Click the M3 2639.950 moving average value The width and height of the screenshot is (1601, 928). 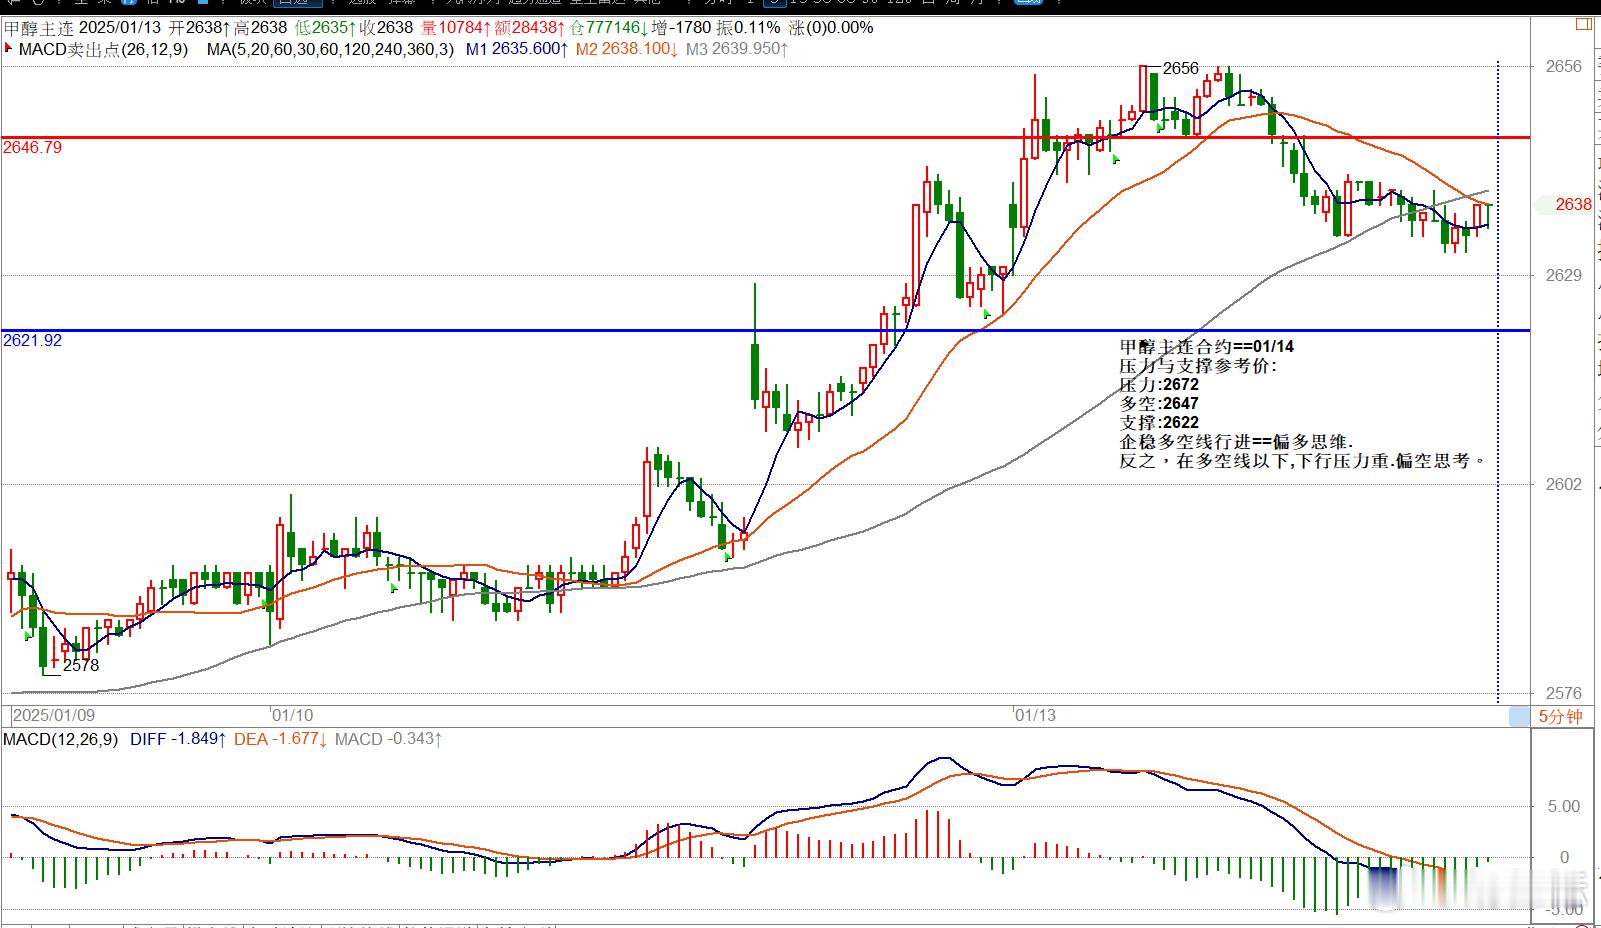(737, 48)
